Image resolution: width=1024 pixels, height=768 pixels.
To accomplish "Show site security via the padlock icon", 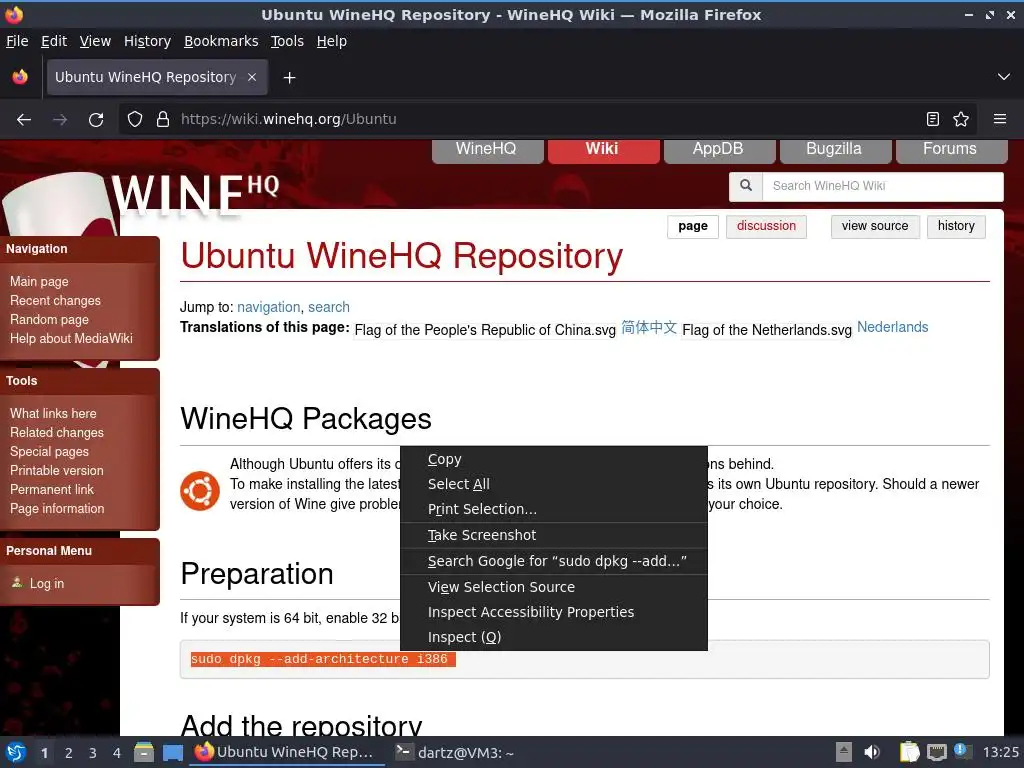I will 163,120.
